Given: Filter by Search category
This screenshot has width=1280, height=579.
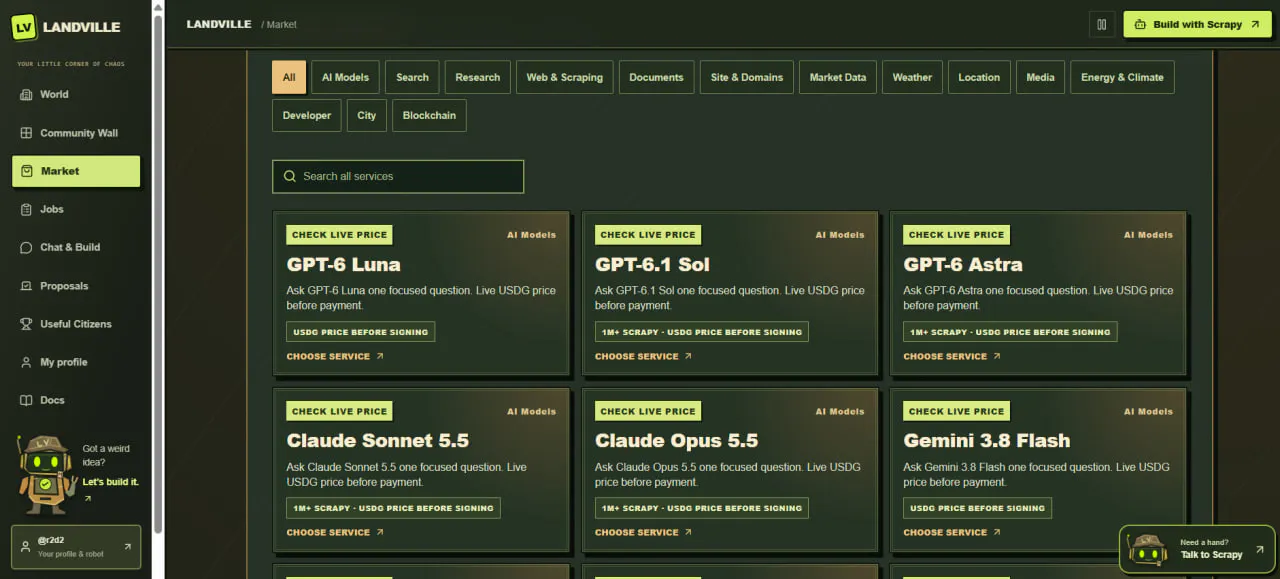Looking at the screenshot, I should point(412,77).
